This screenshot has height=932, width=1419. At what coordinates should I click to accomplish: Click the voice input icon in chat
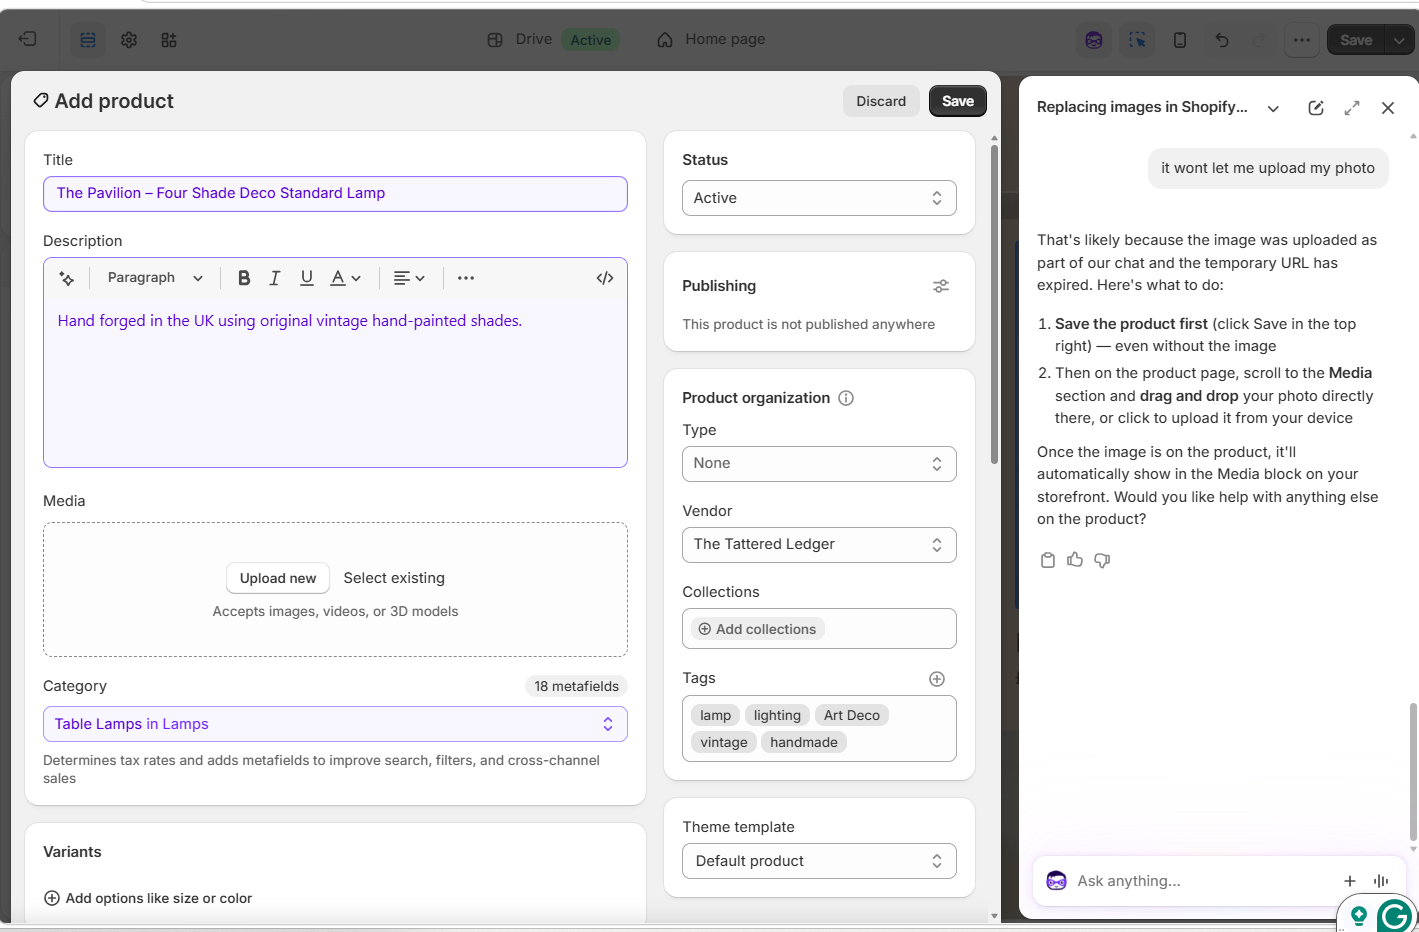(x=1381, y=881)
